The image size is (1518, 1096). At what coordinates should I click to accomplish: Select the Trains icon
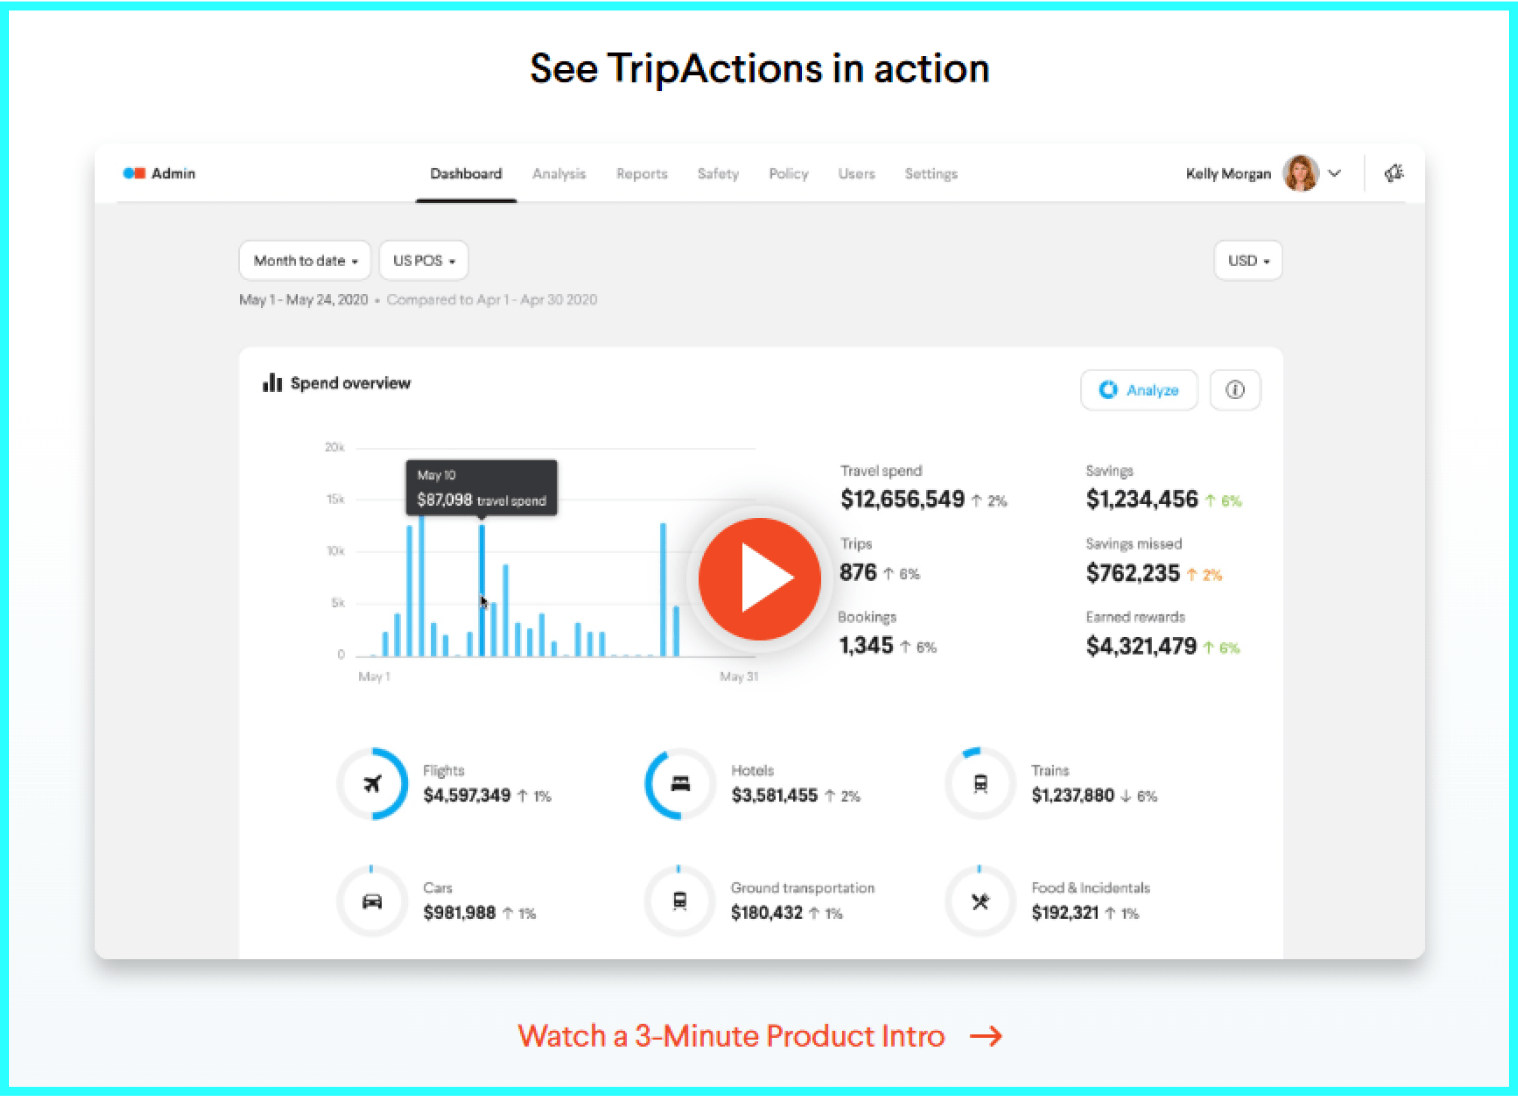980,783
